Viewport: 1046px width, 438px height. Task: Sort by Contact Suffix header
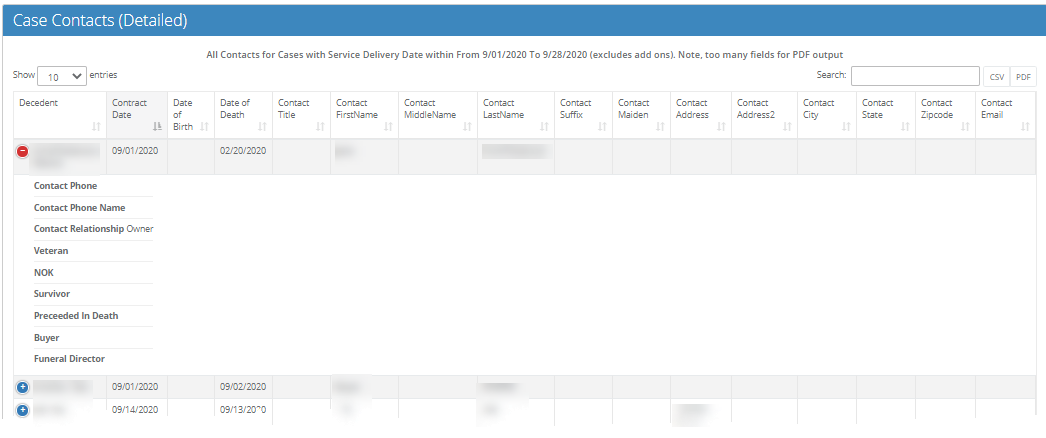[x=582, y=114]
